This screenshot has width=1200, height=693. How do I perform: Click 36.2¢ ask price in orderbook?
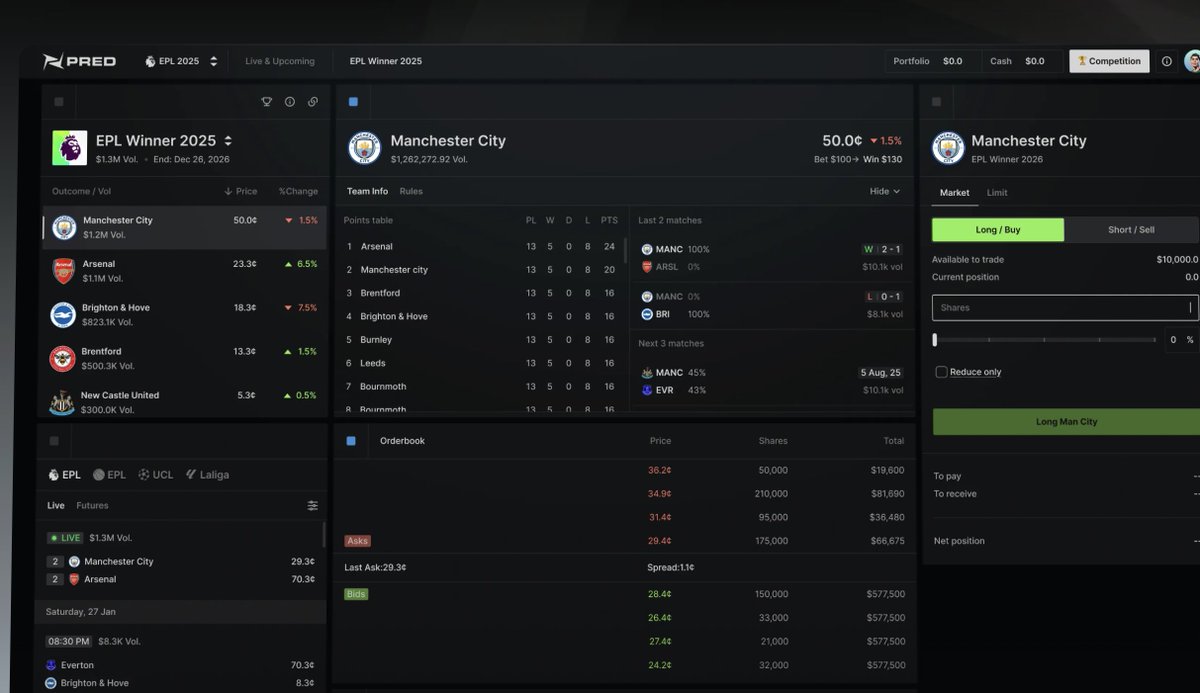tap(659, 470)
